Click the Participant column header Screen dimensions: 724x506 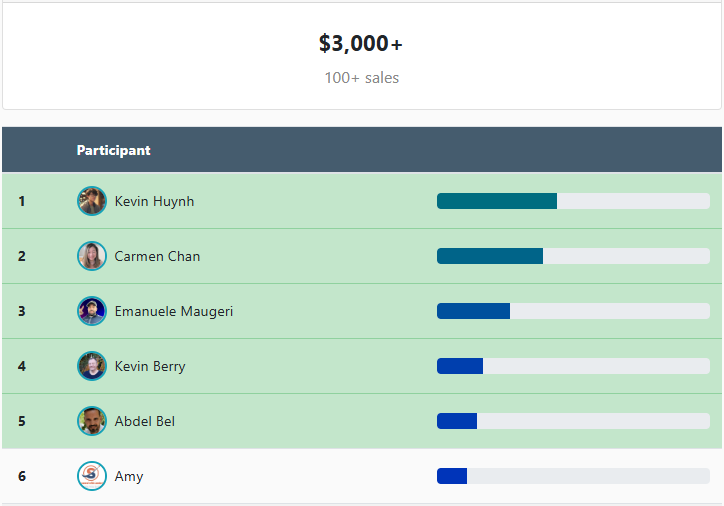[113, 150]
